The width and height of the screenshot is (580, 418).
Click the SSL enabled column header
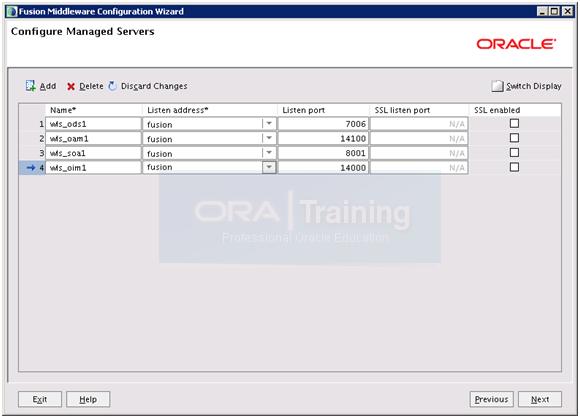(515, 110)
